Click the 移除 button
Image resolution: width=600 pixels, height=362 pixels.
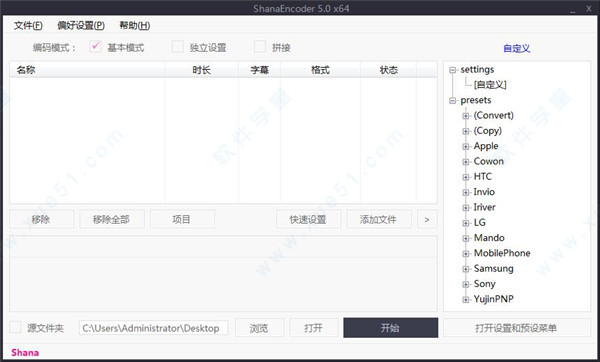(x=41, y=219)
